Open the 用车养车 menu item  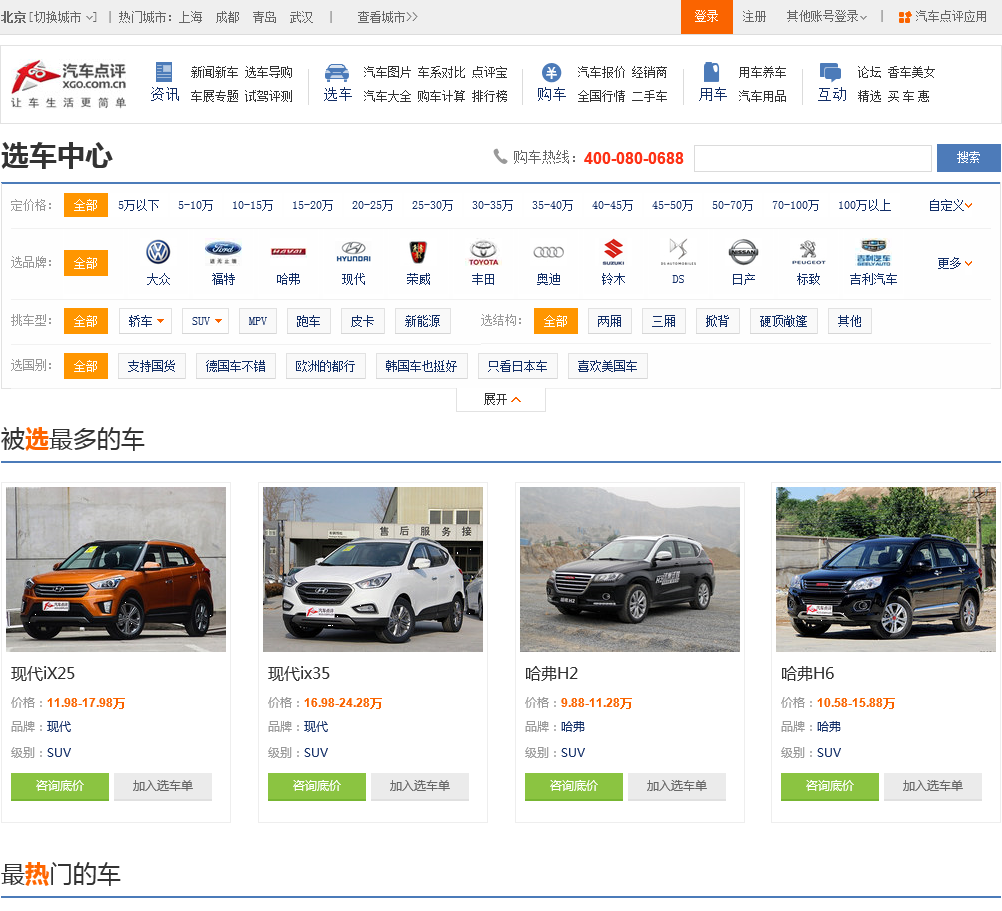(762, 72)
